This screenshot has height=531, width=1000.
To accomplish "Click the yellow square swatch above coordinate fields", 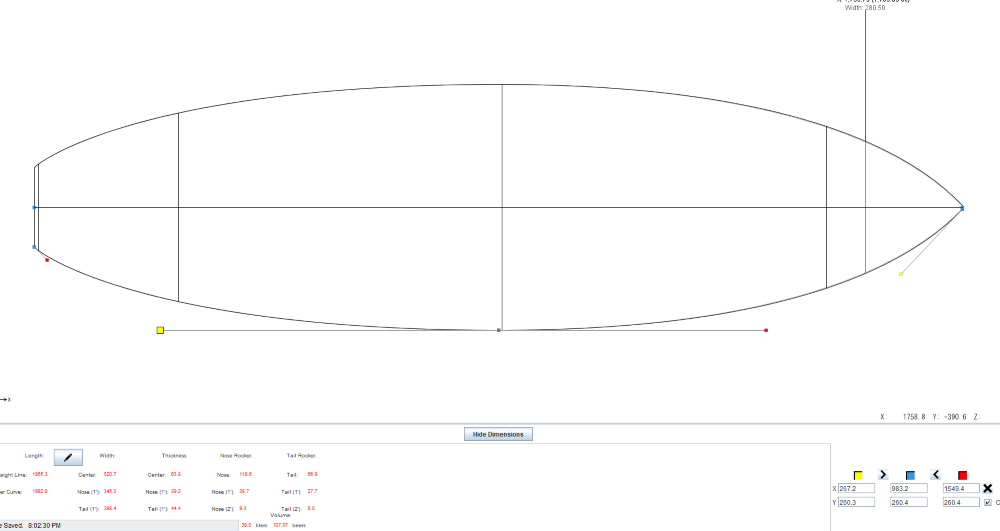I will pos(858,475).
